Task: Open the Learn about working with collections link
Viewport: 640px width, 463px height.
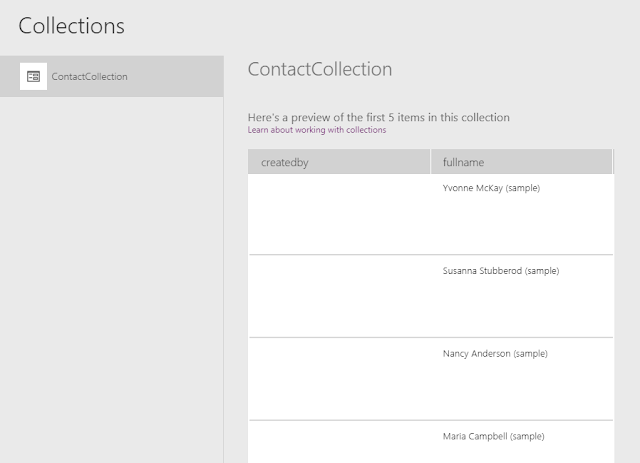Action: coord(316,130)
